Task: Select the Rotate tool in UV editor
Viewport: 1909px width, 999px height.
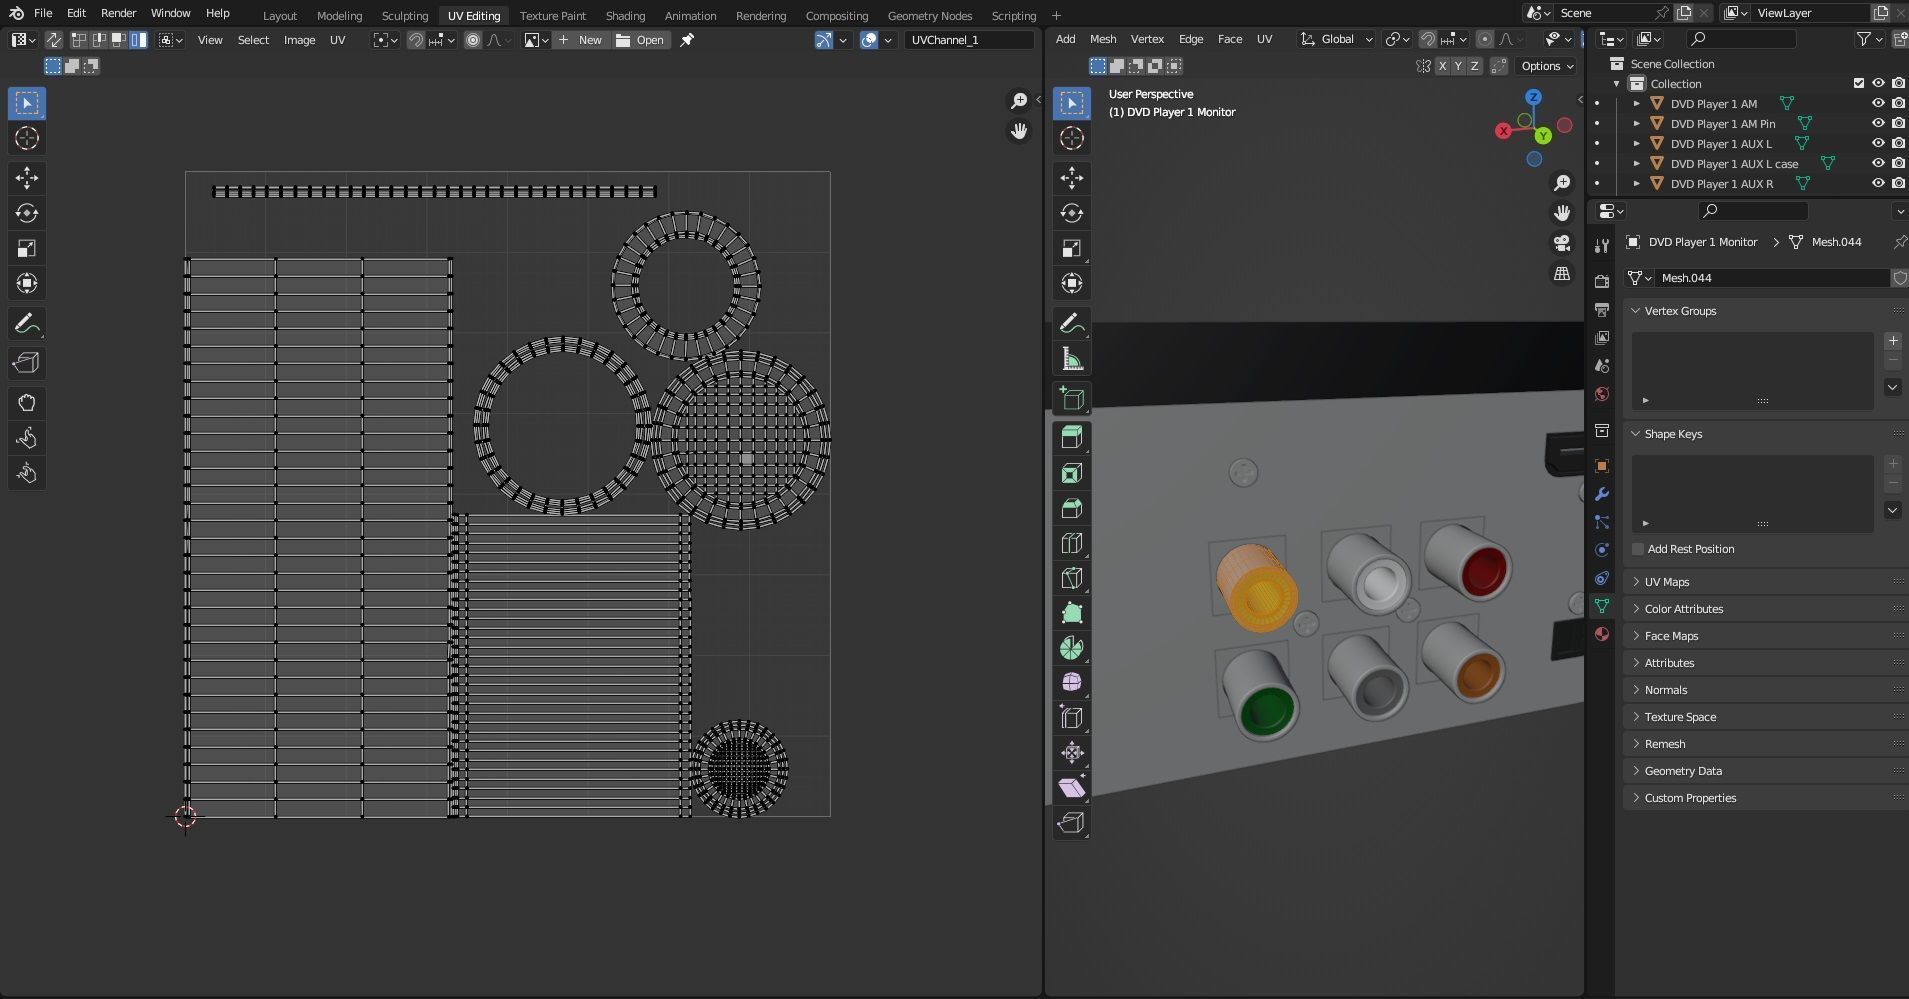Action: (x=27, y=213)
